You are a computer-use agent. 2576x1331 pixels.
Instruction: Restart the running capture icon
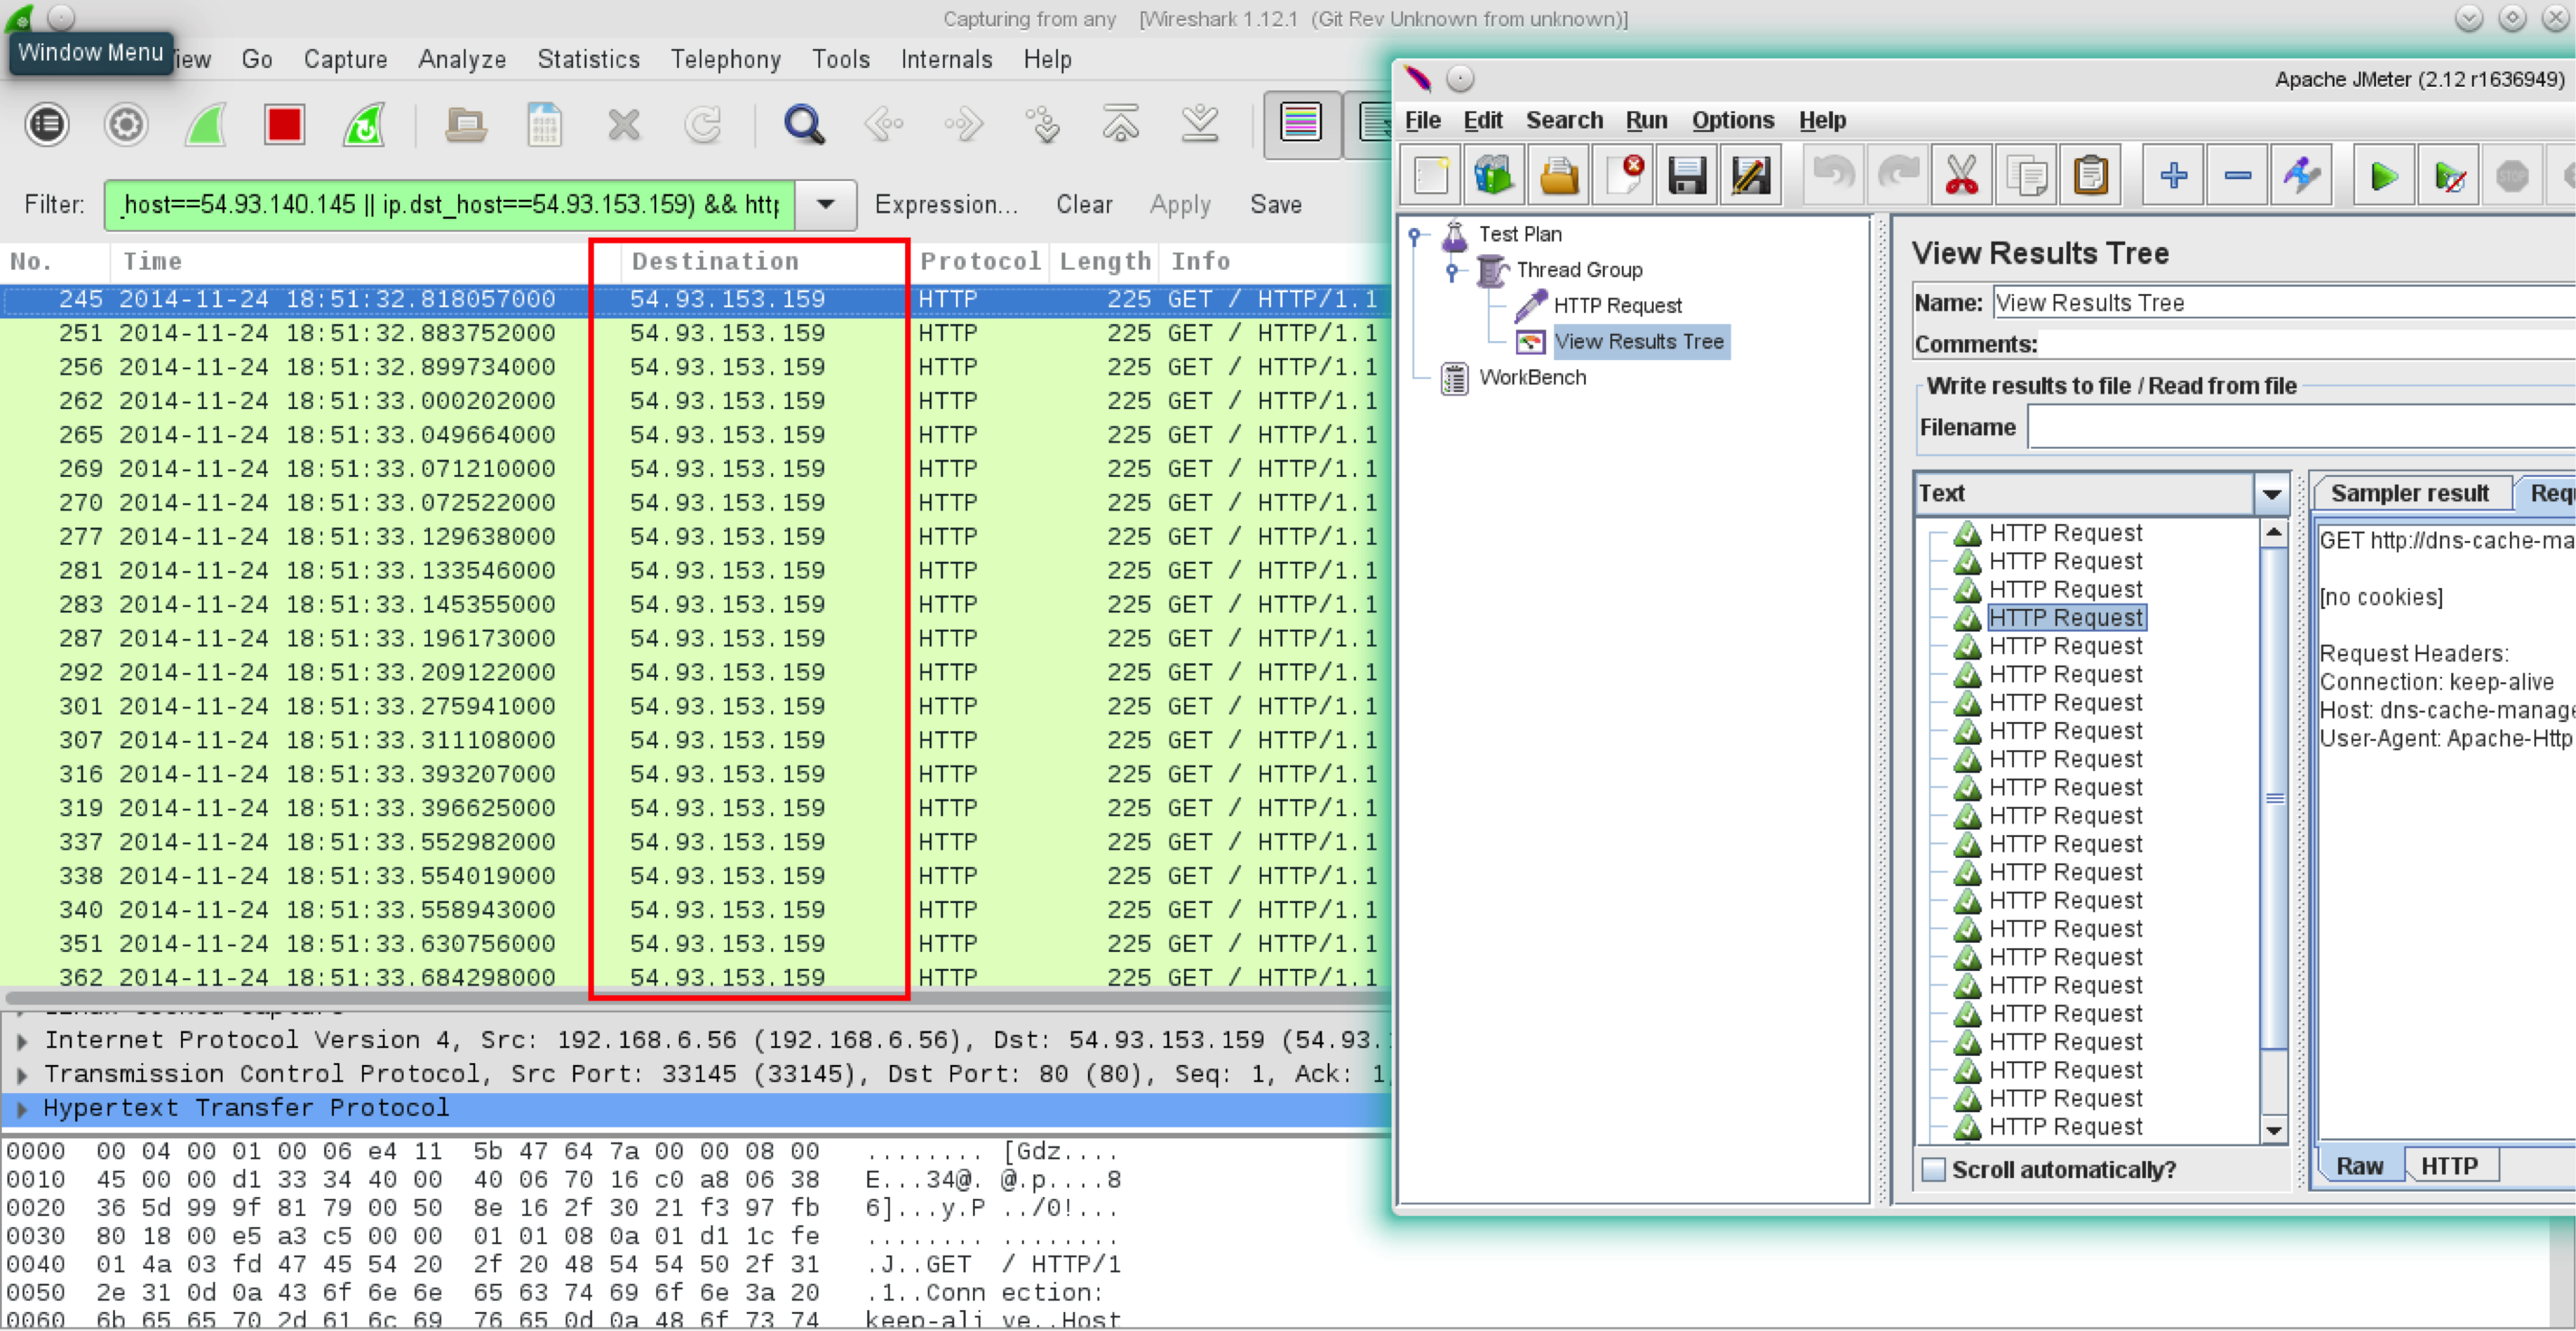coord(364,125)
